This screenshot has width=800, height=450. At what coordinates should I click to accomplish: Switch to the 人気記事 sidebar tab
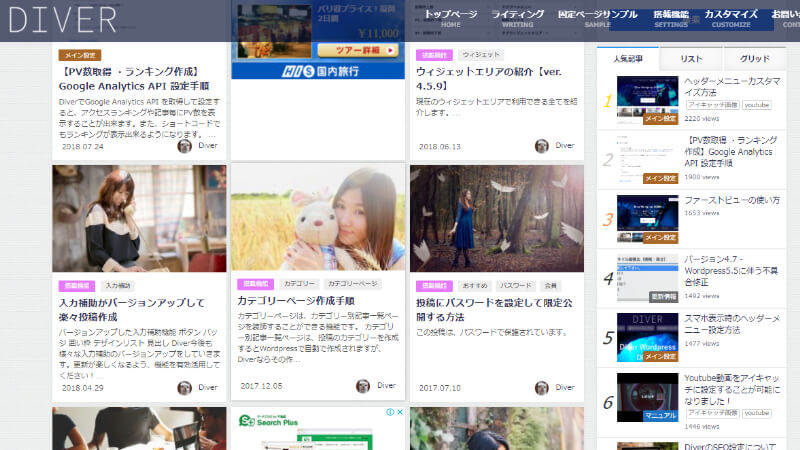[628, 59]
